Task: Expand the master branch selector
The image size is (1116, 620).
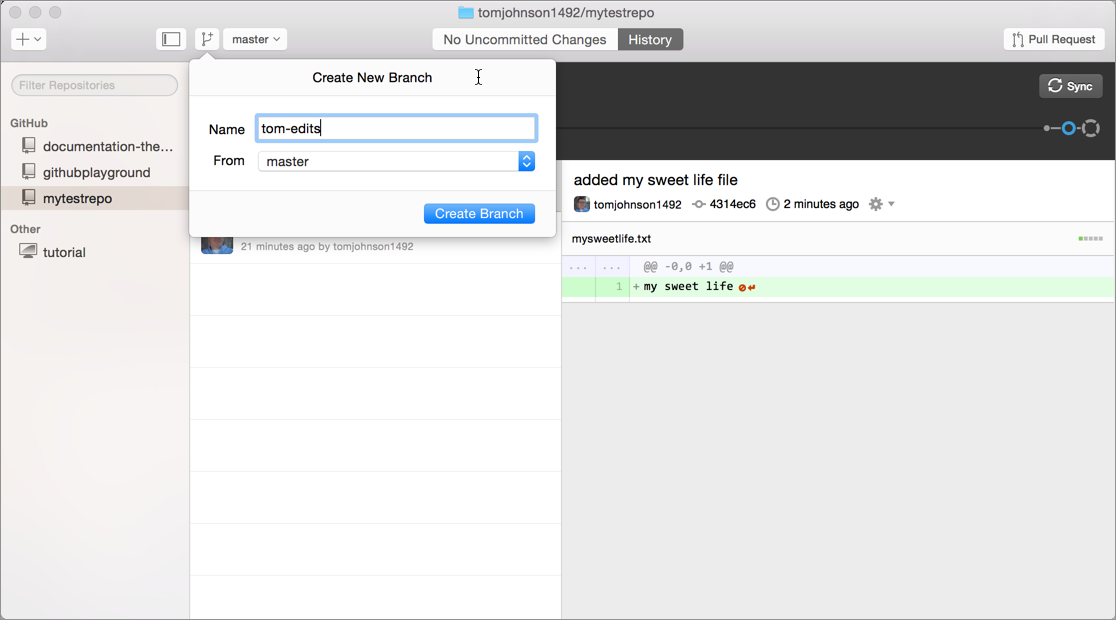Action: tap(255, 39)
